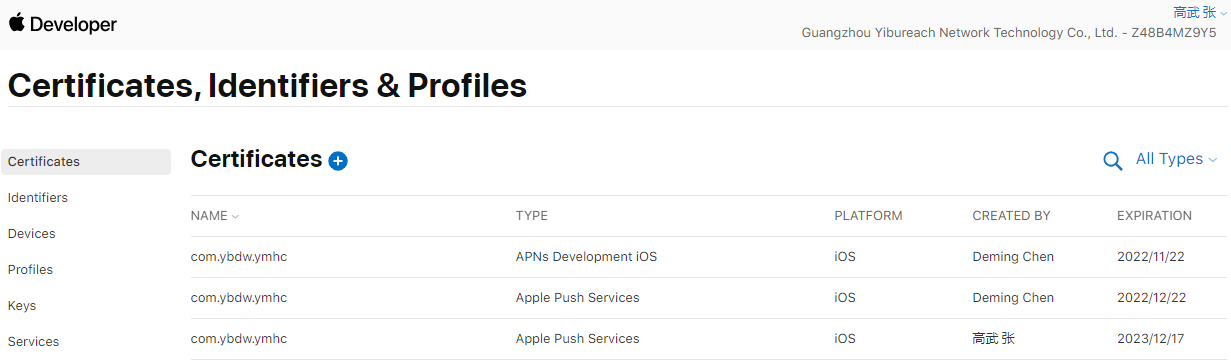1231x362 pixels.
Task: Click the CREATED BY column header
Action: [1011, 216]
